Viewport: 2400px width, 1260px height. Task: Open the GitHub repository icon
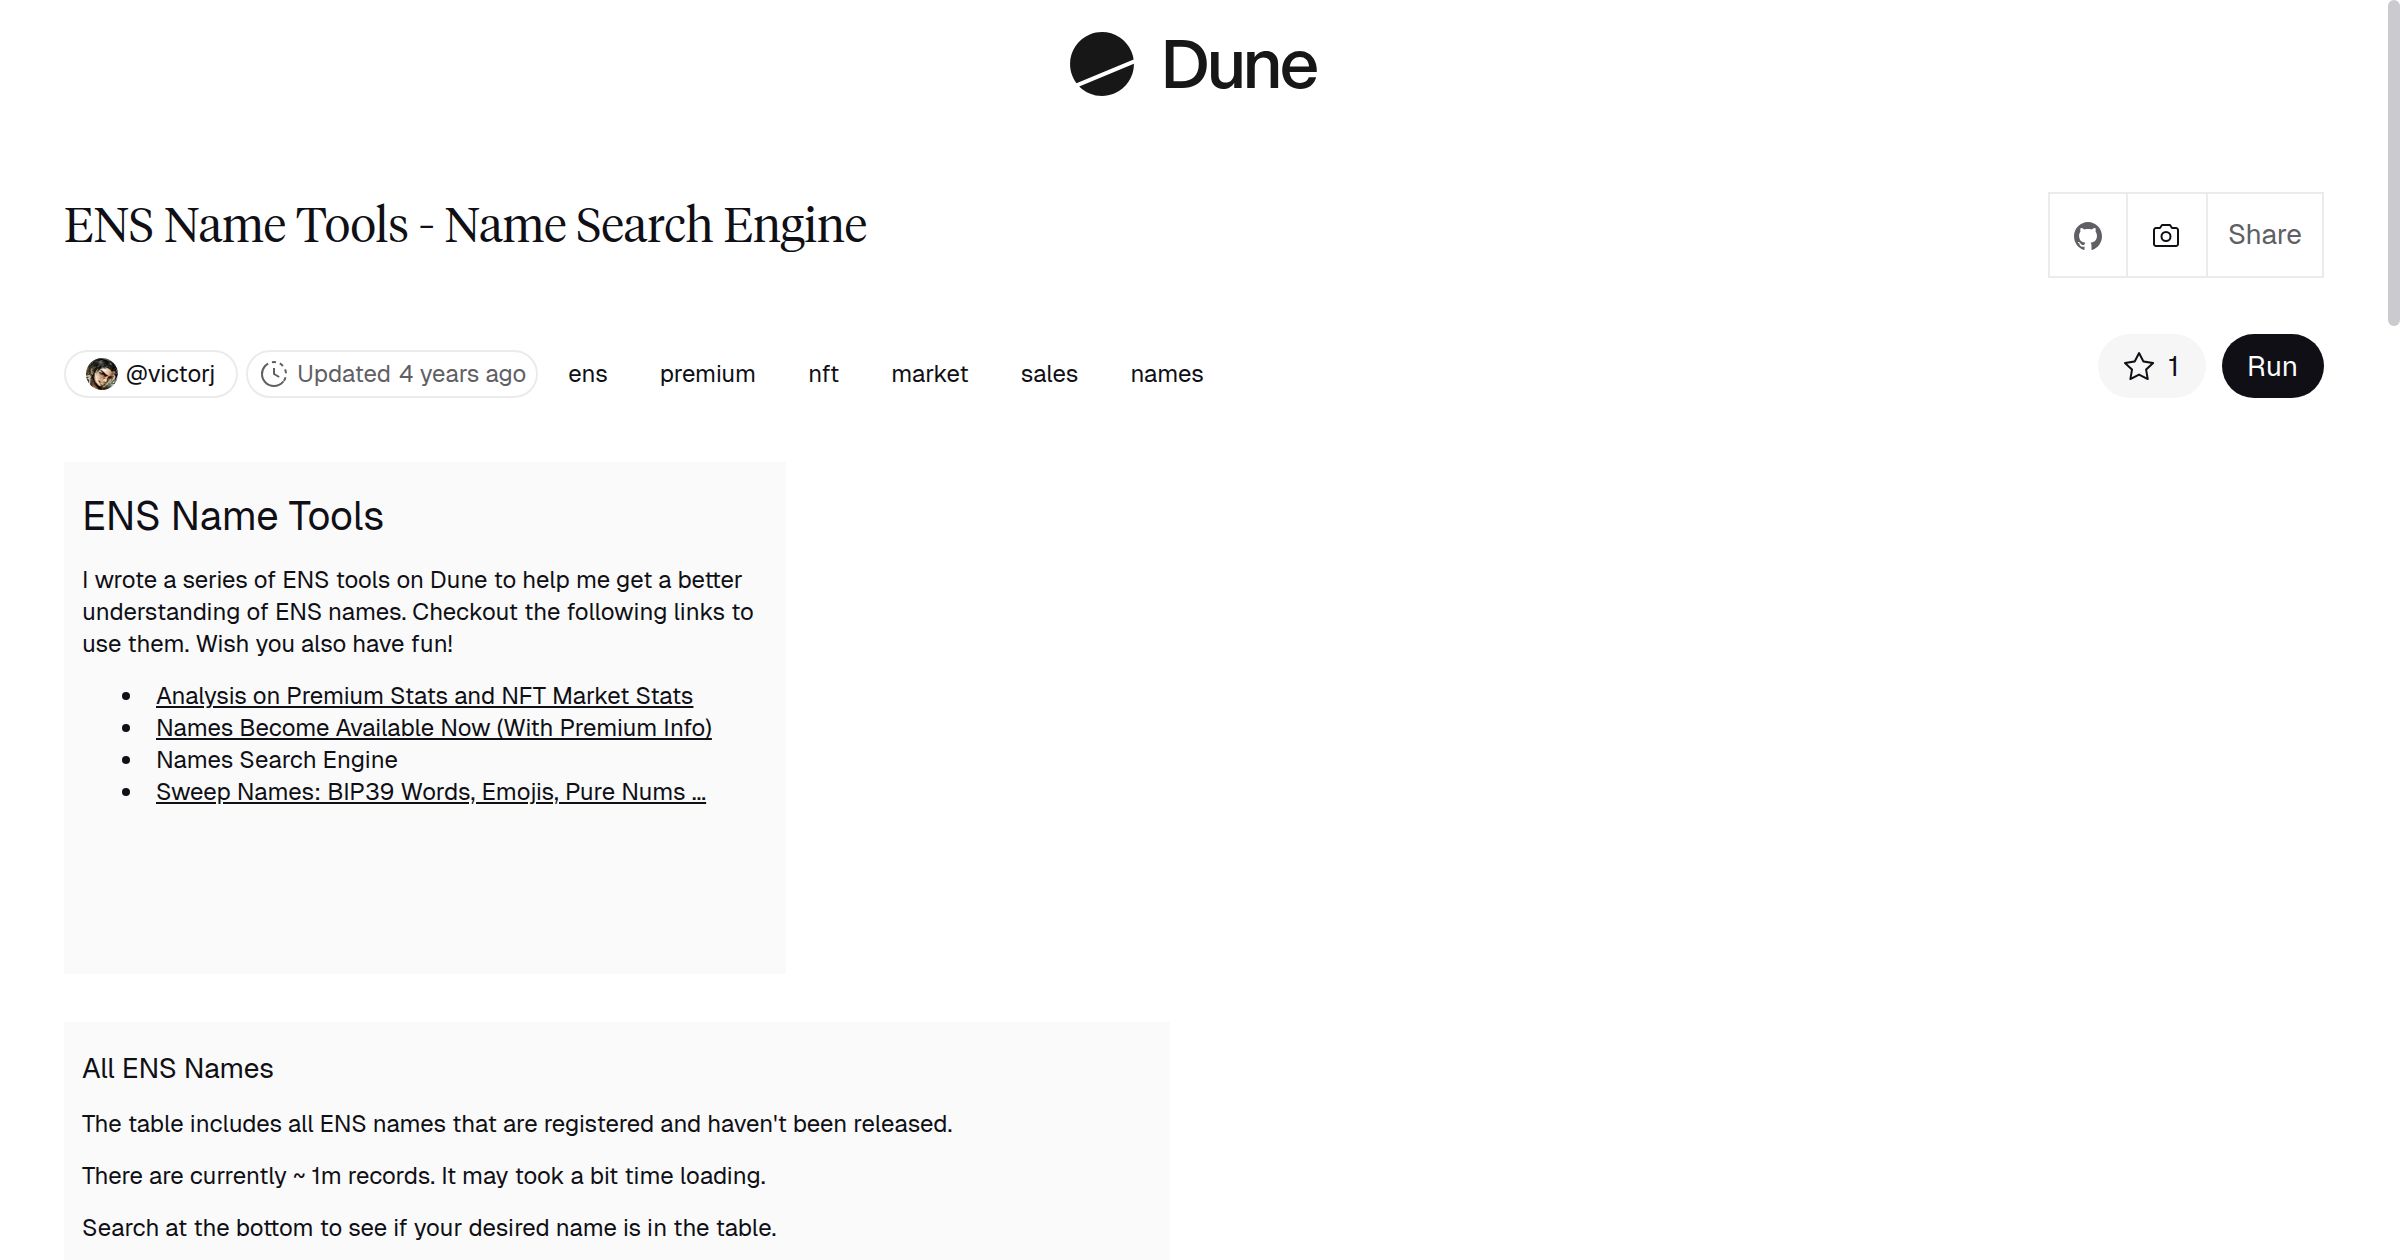pos(2087,235)
